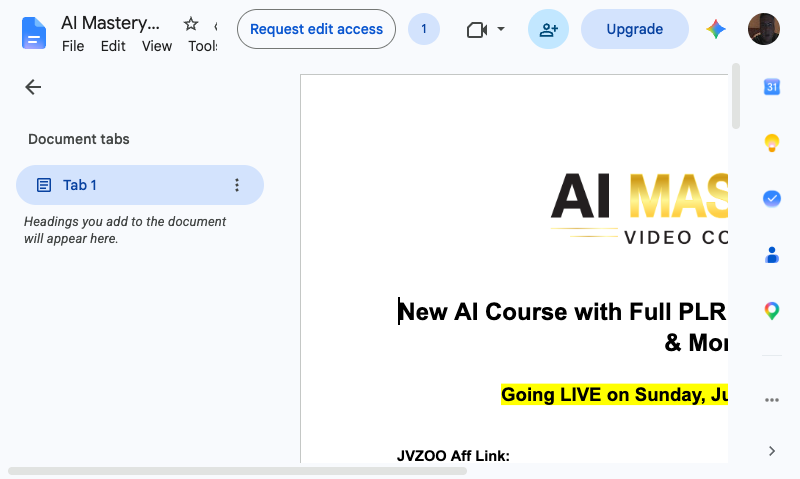Click the share people icon
The image size is (800, 479).
point(548,29)
